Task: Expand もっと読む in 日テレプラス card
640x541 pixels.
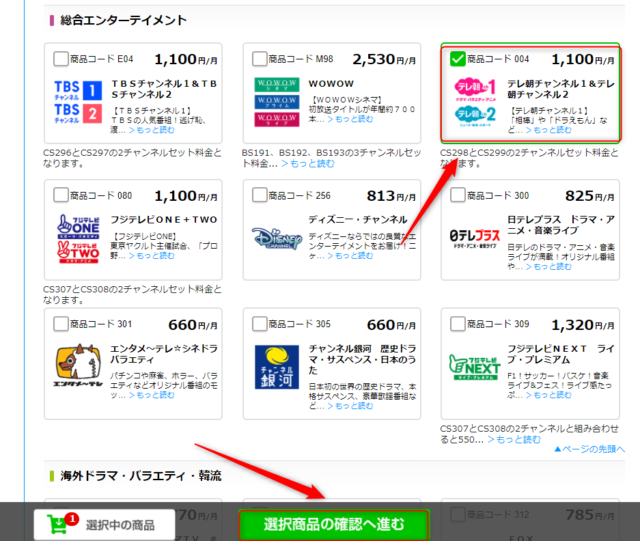Action: [549, 267]
